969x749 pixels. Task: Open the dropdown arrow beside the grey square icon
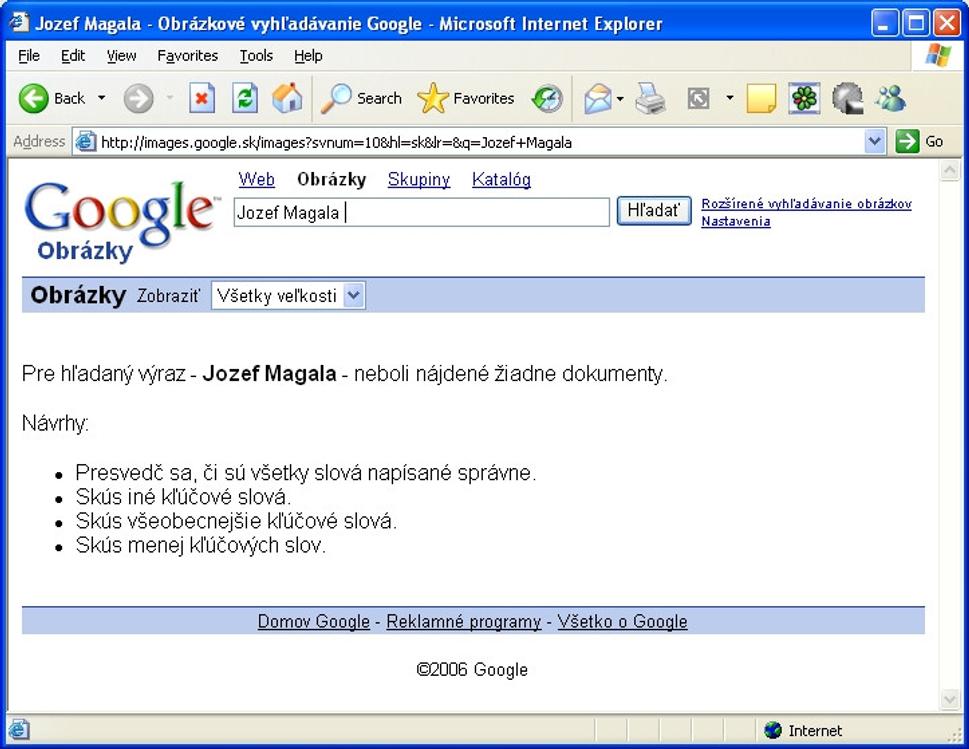click(730, 98)
